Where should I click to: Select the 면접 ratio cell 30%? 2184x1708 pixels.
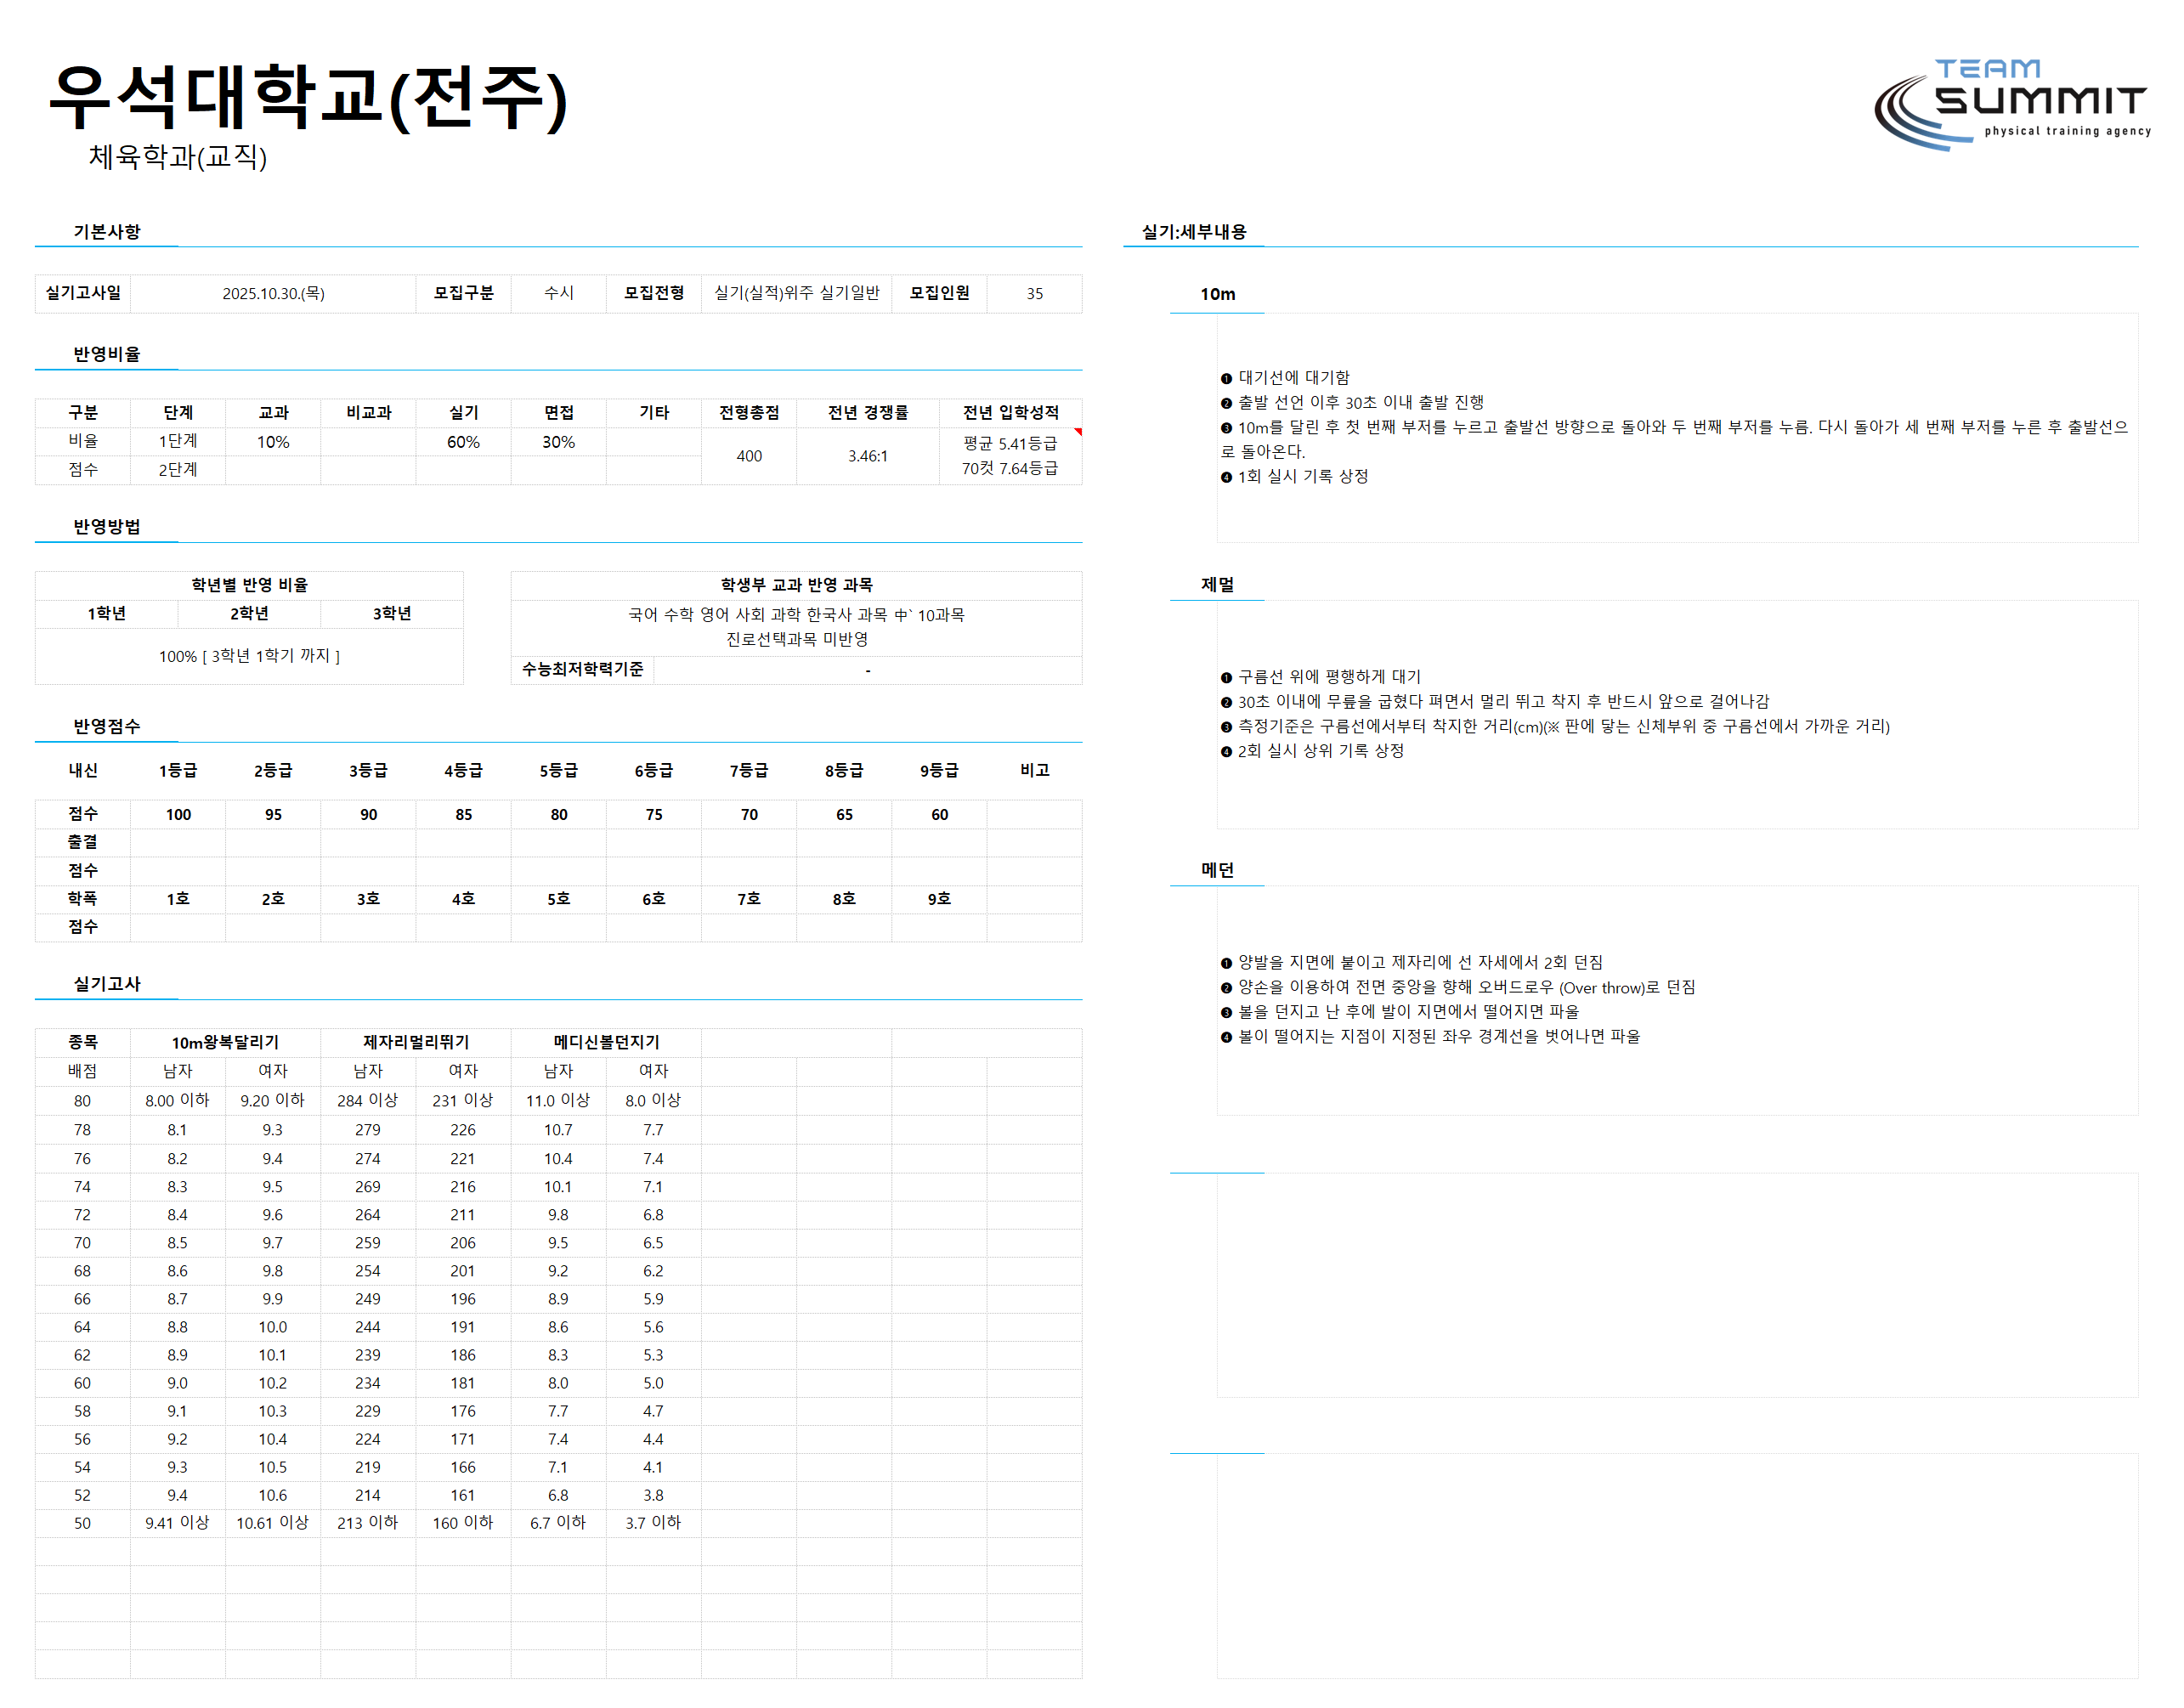(x=558, y=441)
